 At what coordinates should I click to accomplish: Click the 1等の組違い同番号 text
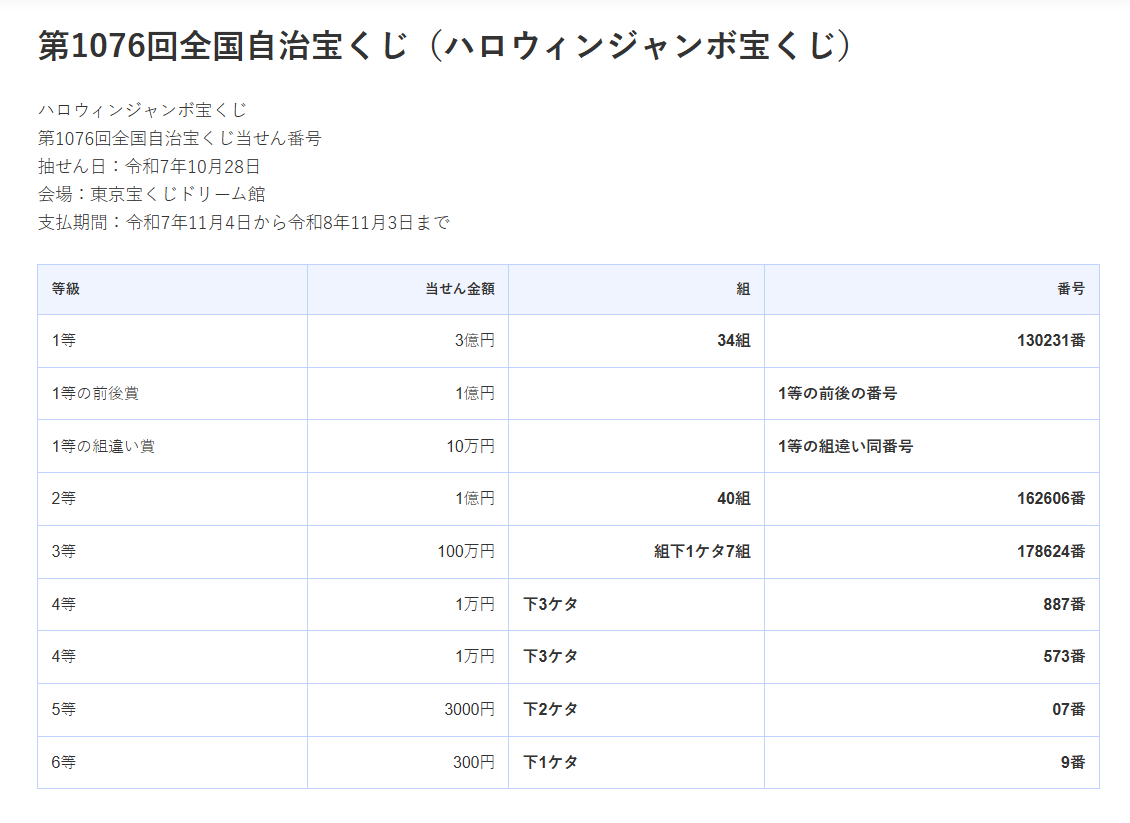point(845,446)
